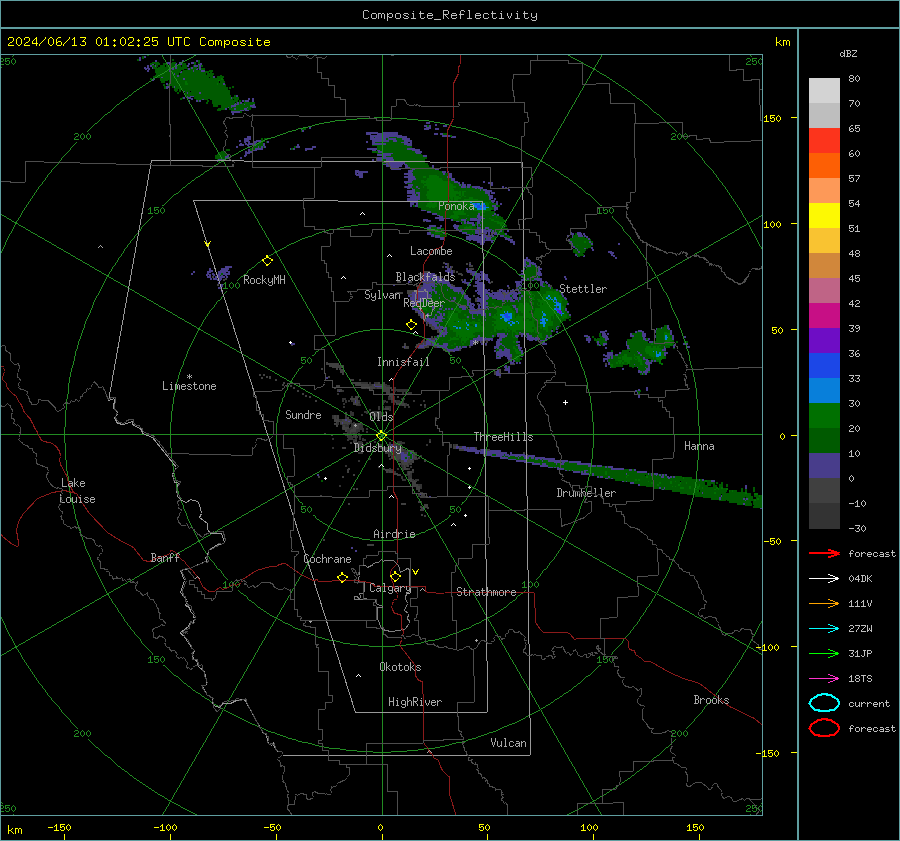
Task: Click the yellow diamond marker near Cochrane
Action: [x=343, y=577]
